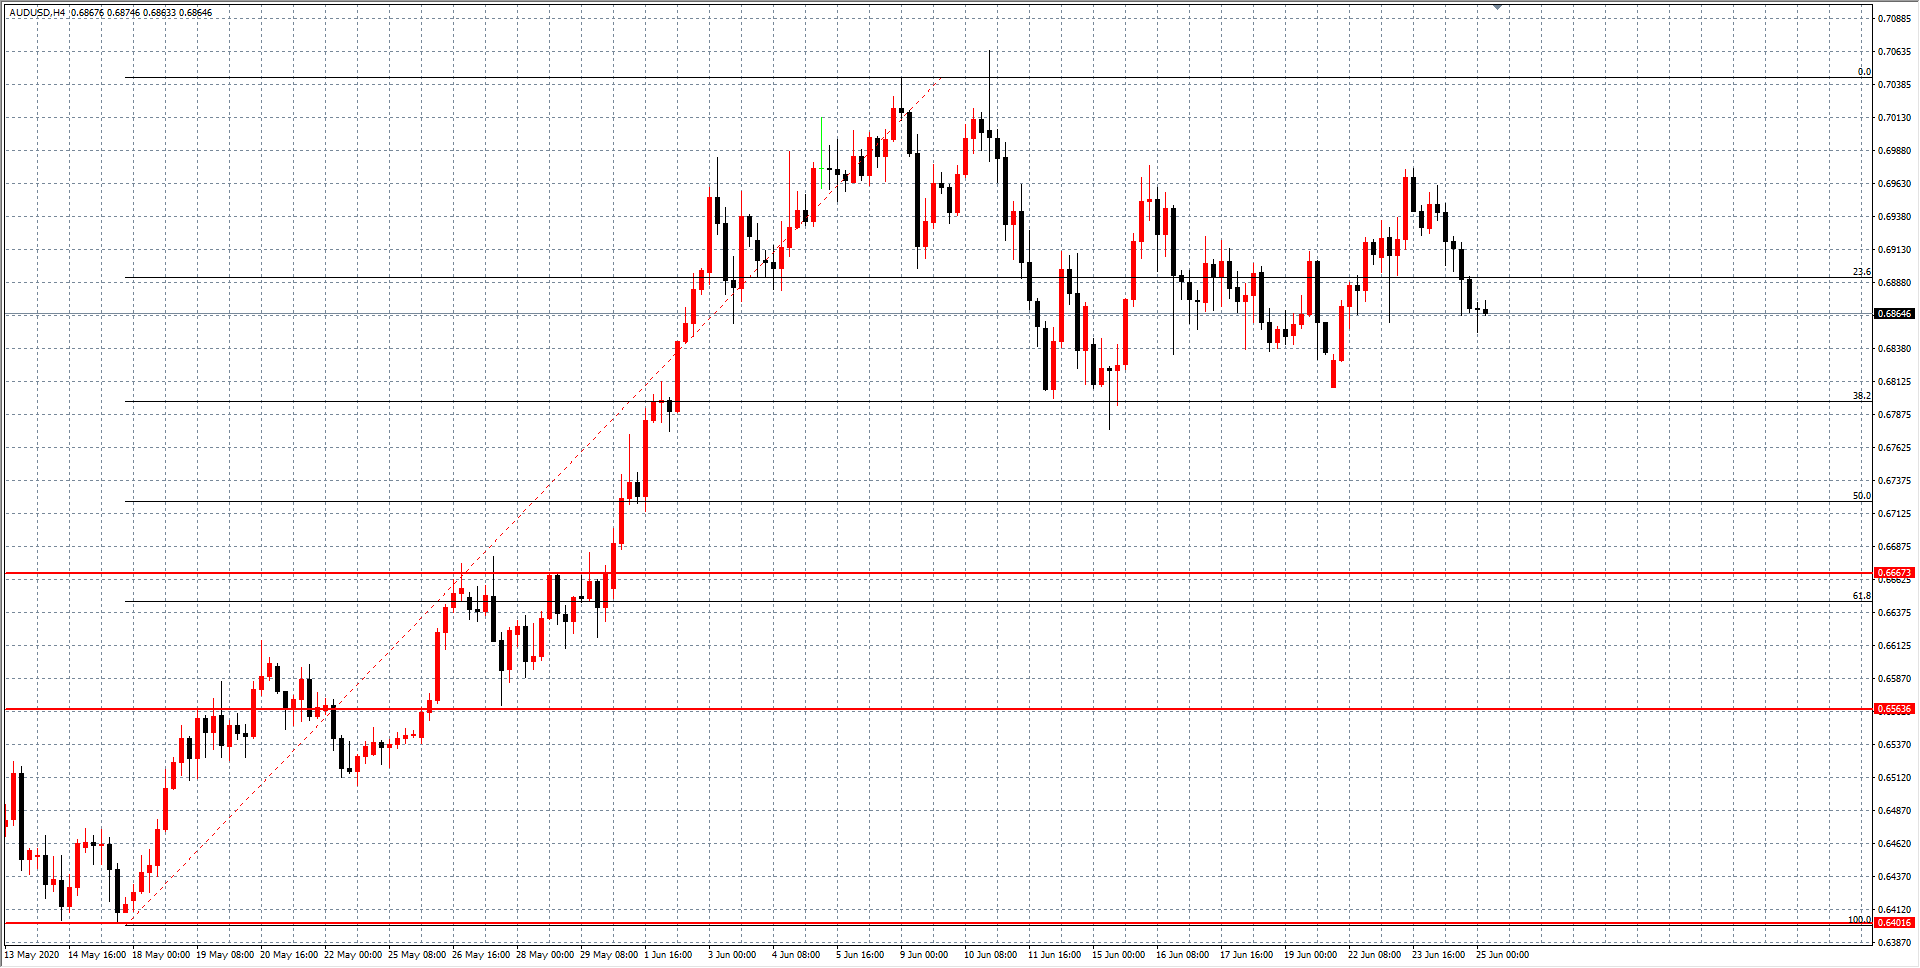
Task: Click the 25 Jun 00:00 time label
Action: click(1503, 955)
